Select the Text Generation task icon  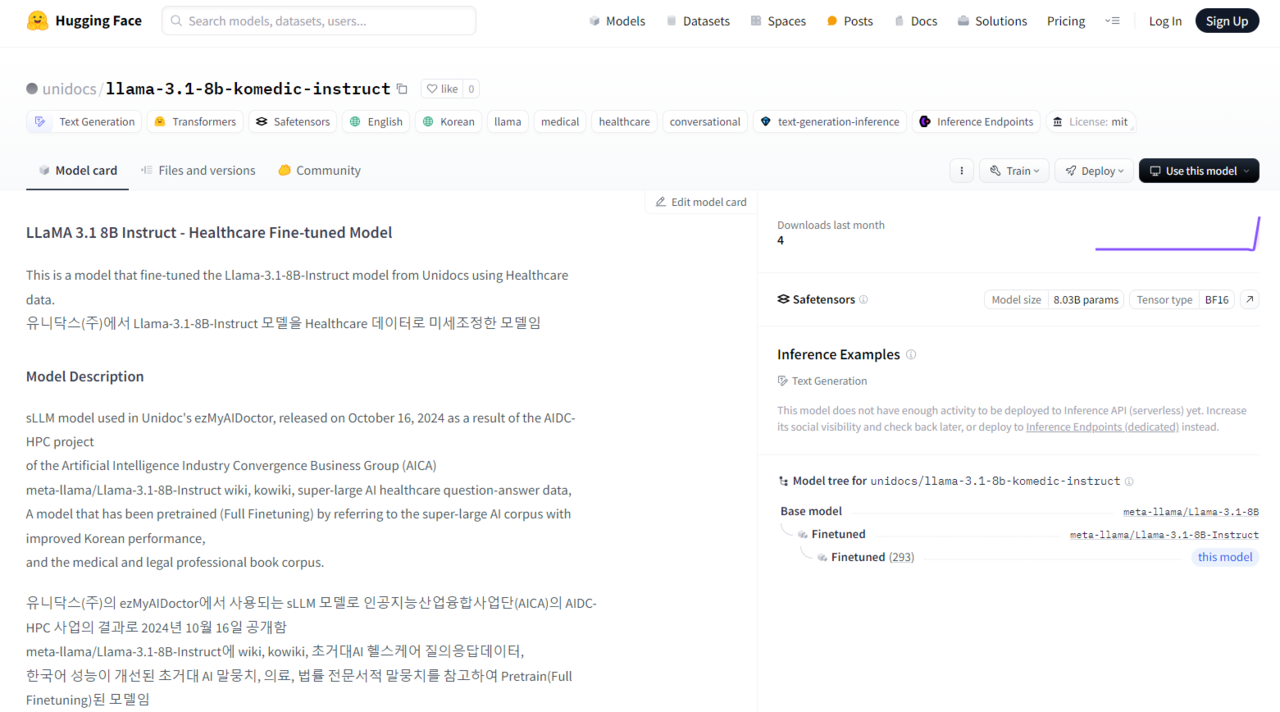40,121
